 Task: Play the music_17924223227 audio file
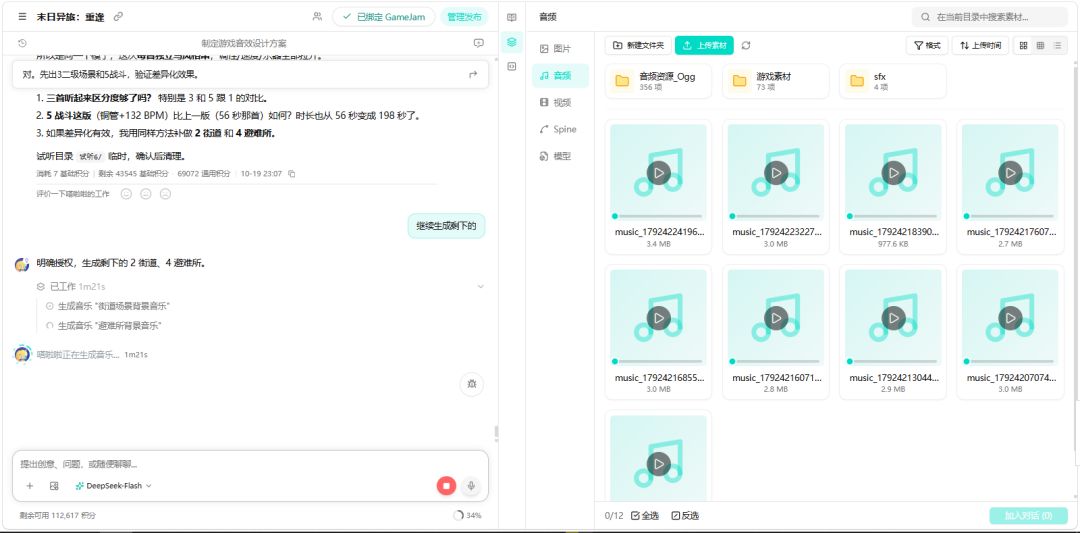pyautogui.click(x=776, y=173)
